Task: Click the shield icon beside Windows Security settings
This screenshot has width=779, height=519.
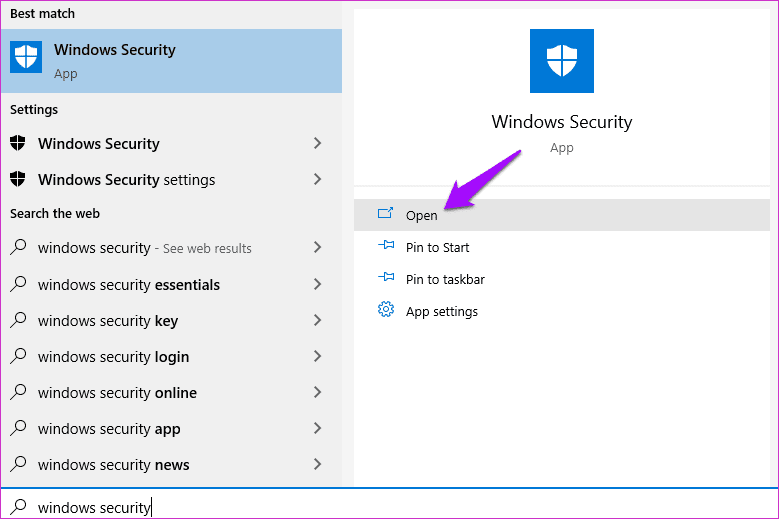Action: pyautogui.click(x=17, y=180)
